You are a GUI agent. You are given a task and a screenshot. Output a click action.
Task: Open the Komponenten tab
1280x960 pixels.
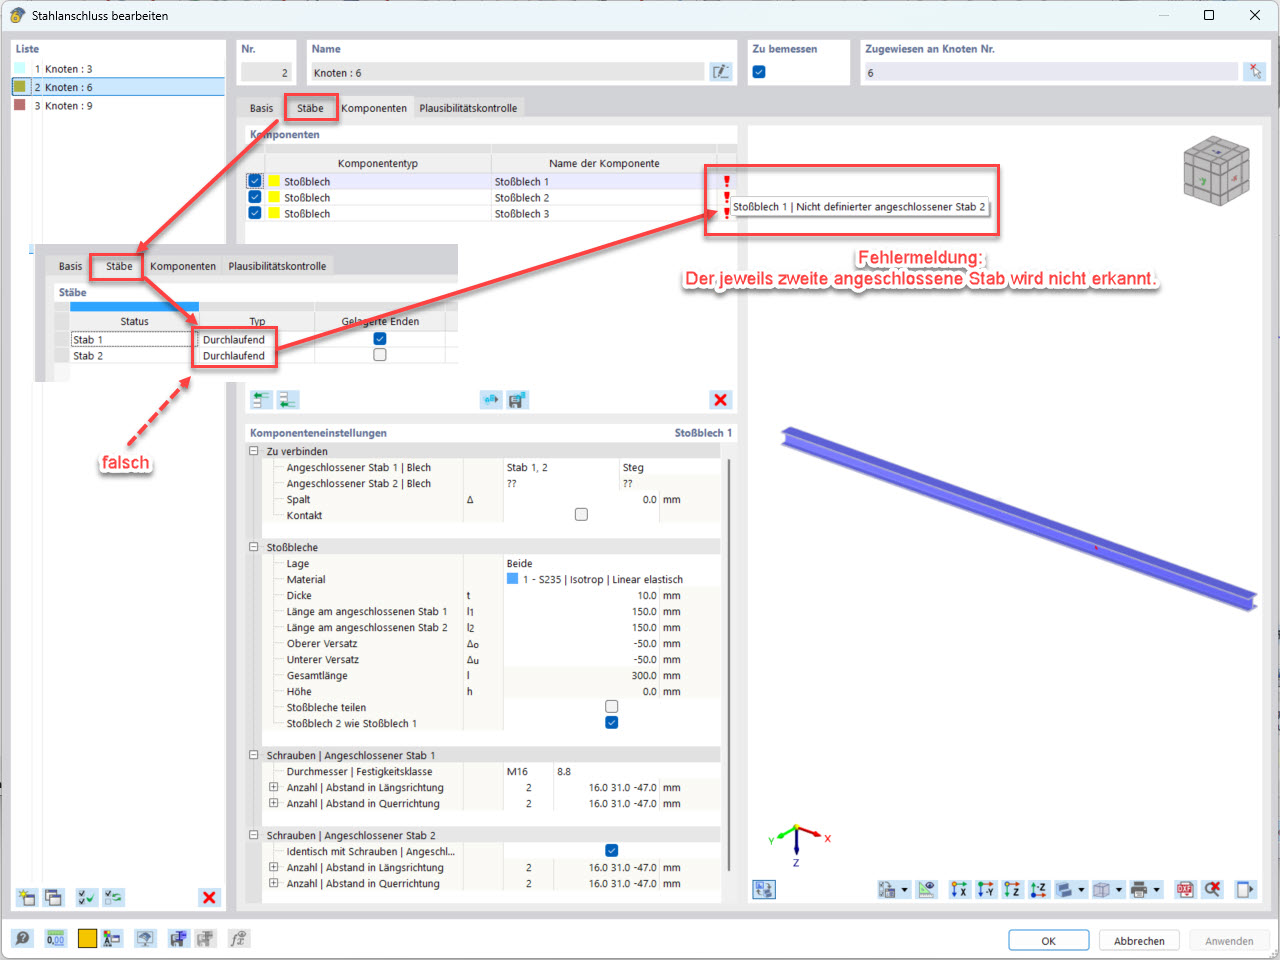coord(375,107)
